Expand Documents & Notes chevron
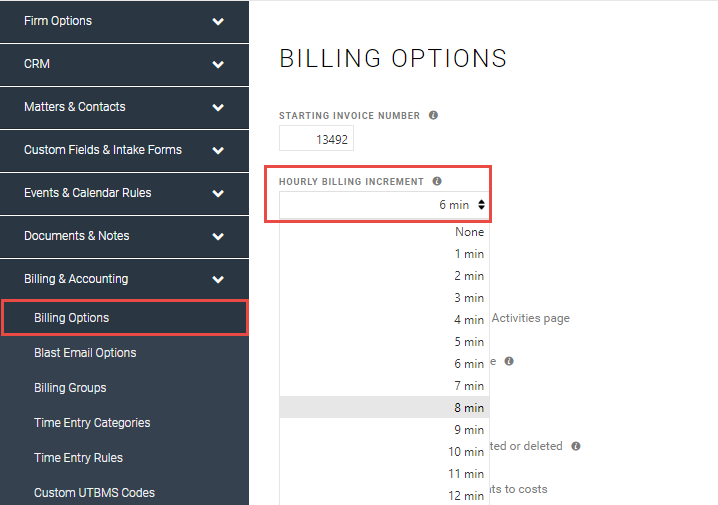Viewport: 718px width, 505px height. click(x=218, y=236)
